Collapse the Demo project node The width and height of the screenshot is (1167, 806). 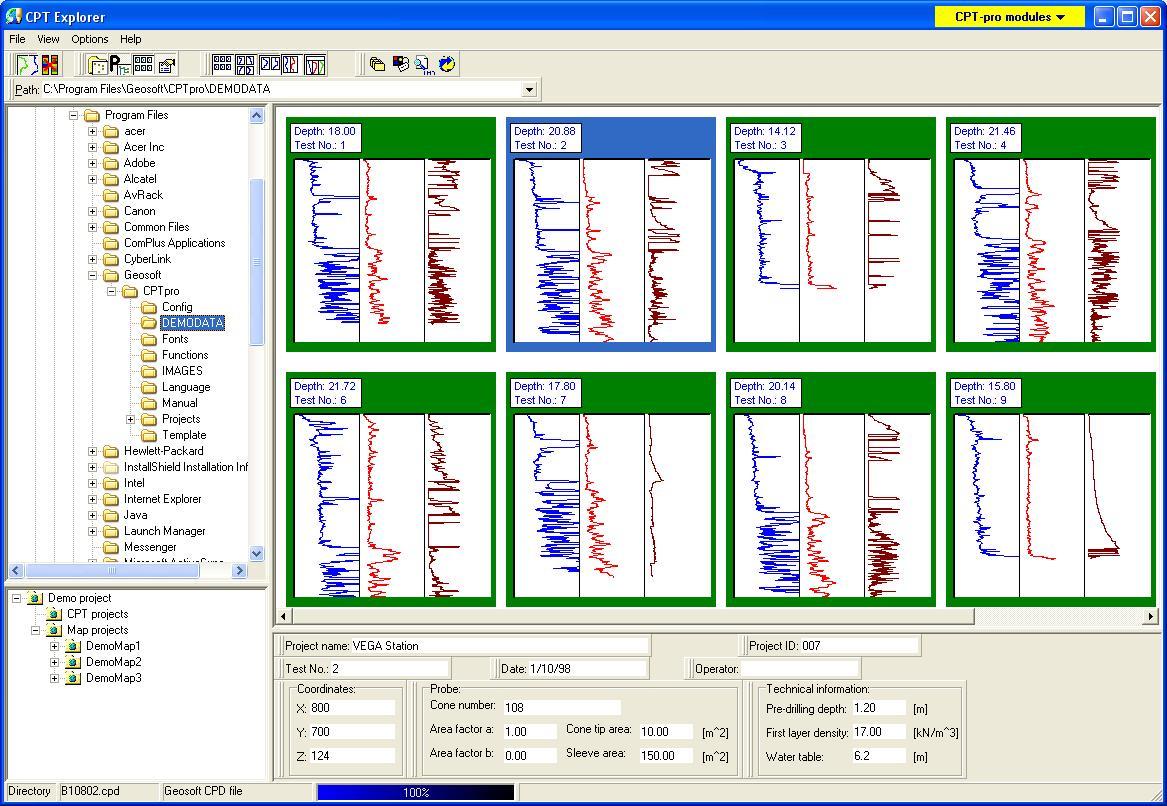tap(16, 598)
